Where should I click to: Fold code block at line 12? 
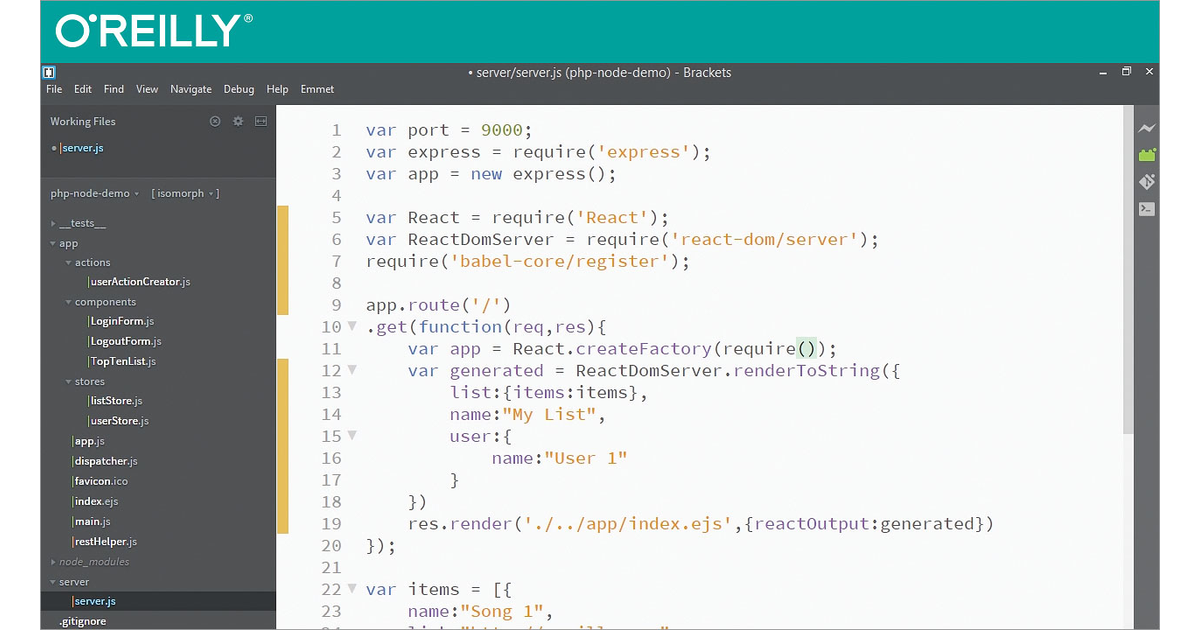click(x=351, y=371)
